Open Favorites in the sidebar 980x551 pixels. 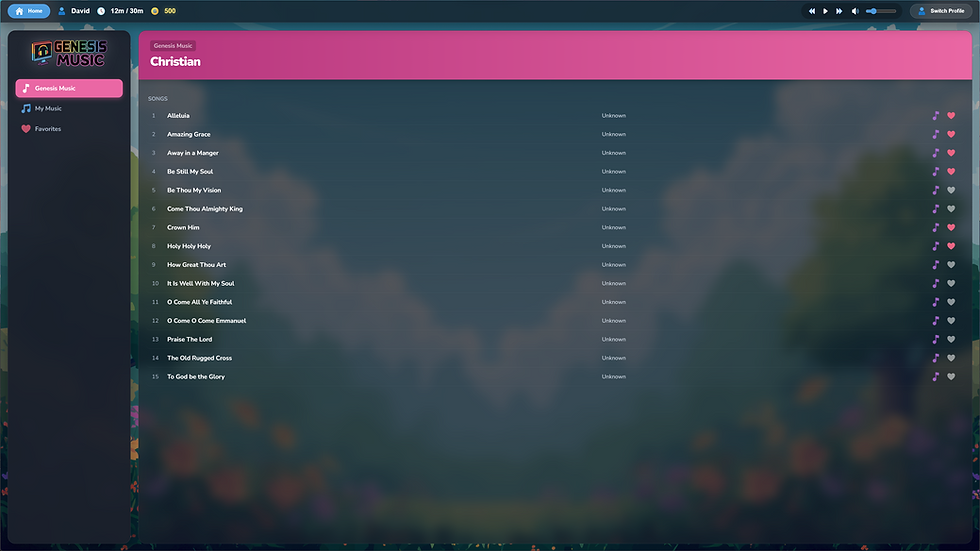tap(69, 129)
